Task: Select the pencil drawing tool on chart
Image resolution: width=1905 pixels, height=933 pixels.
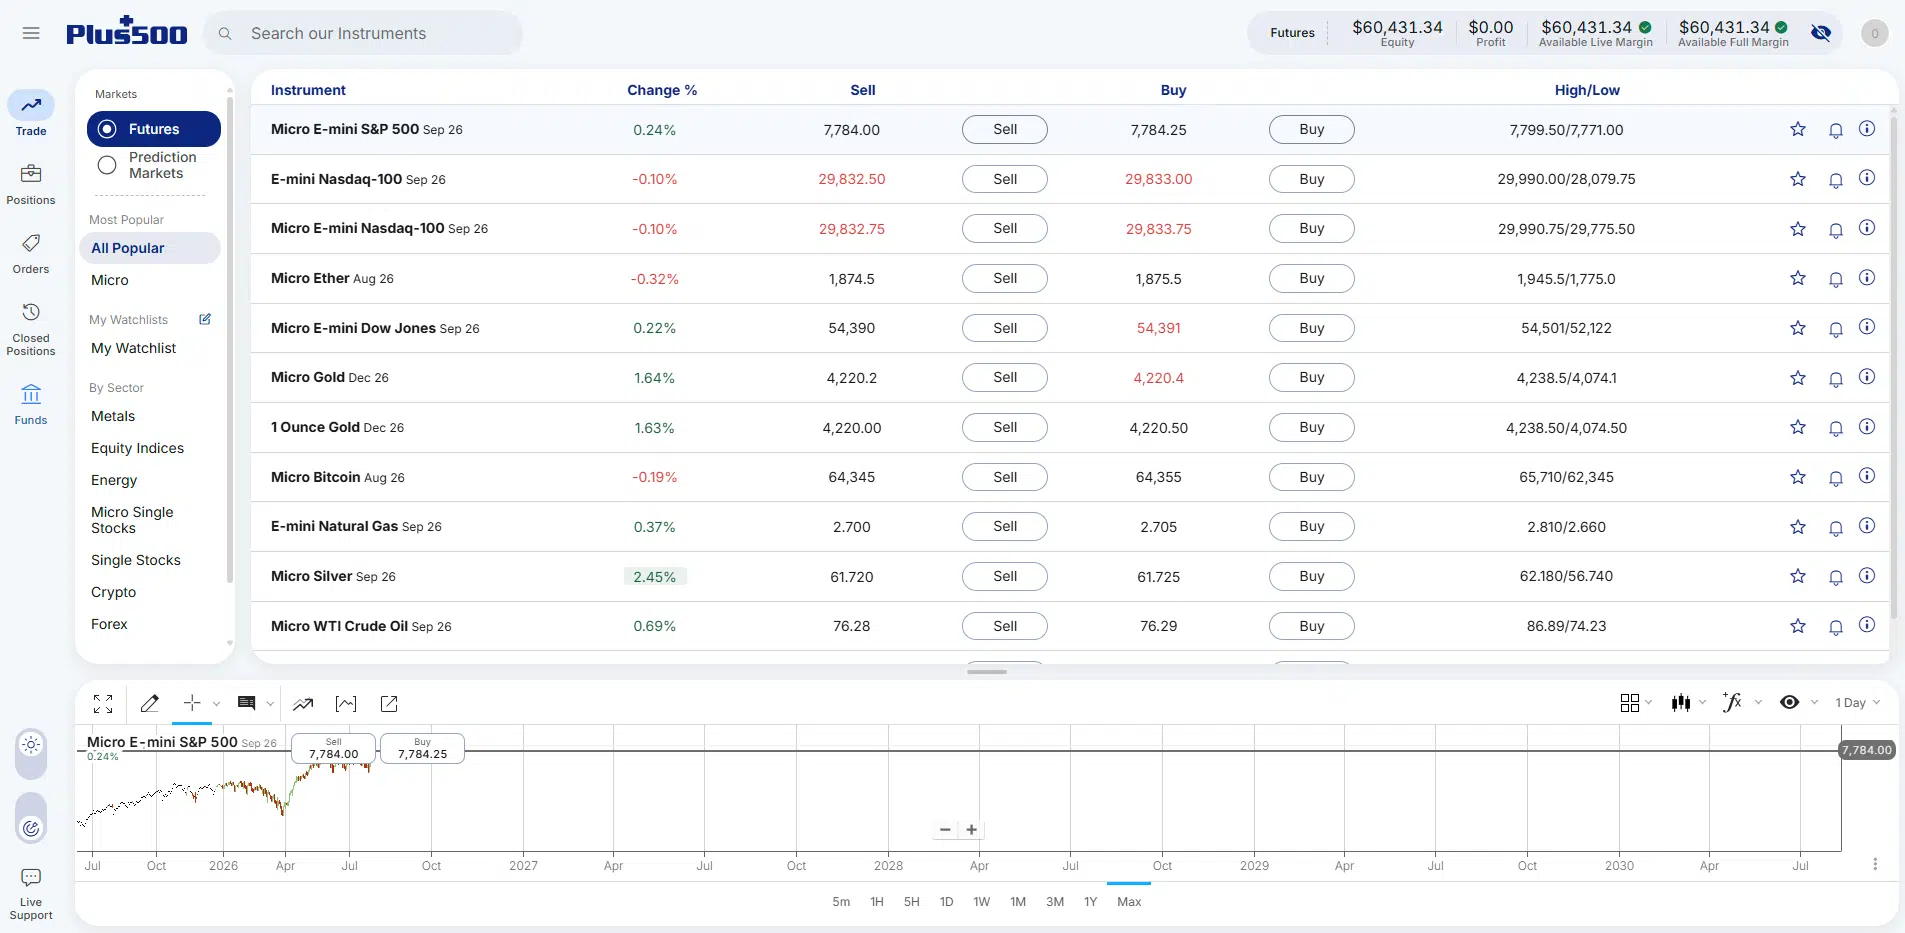Action: [x=150, y=704]
